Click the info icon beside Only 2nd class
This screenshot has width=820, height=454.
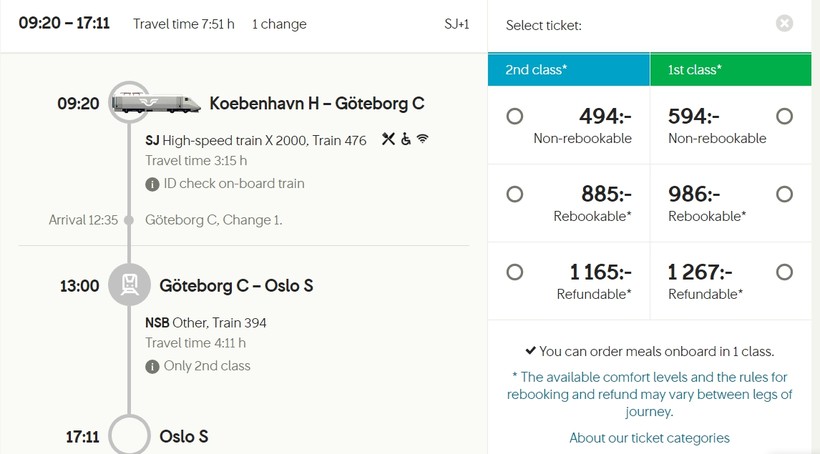(x=152, y=367)
